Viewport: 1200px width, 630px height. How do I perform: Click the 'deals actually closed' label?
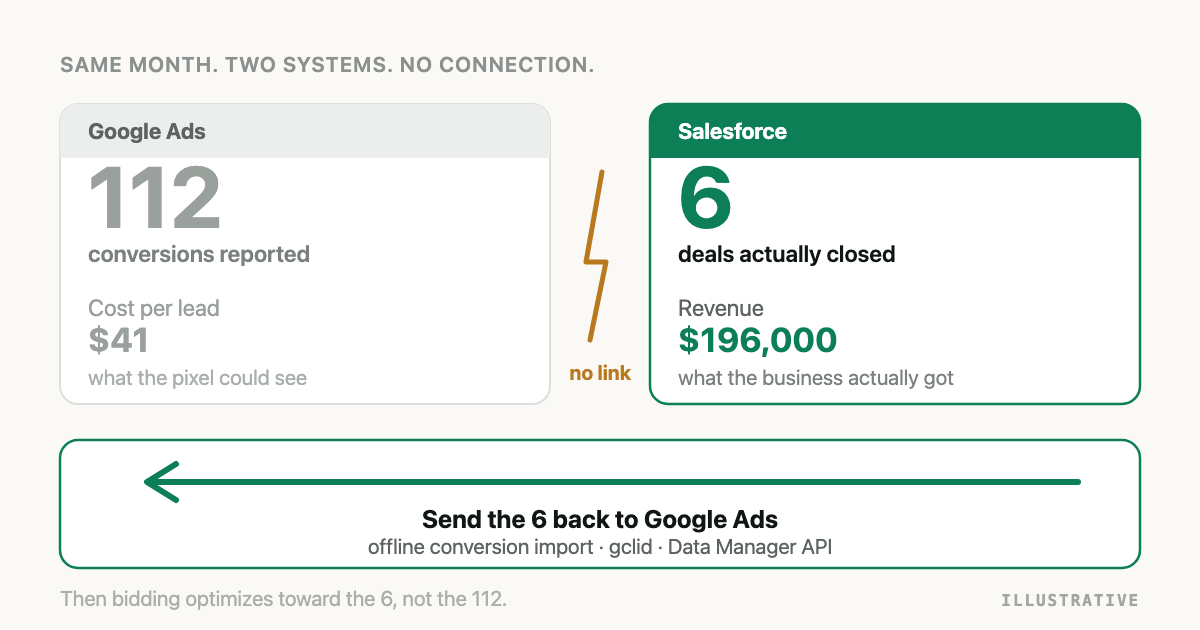coord(787,254)
